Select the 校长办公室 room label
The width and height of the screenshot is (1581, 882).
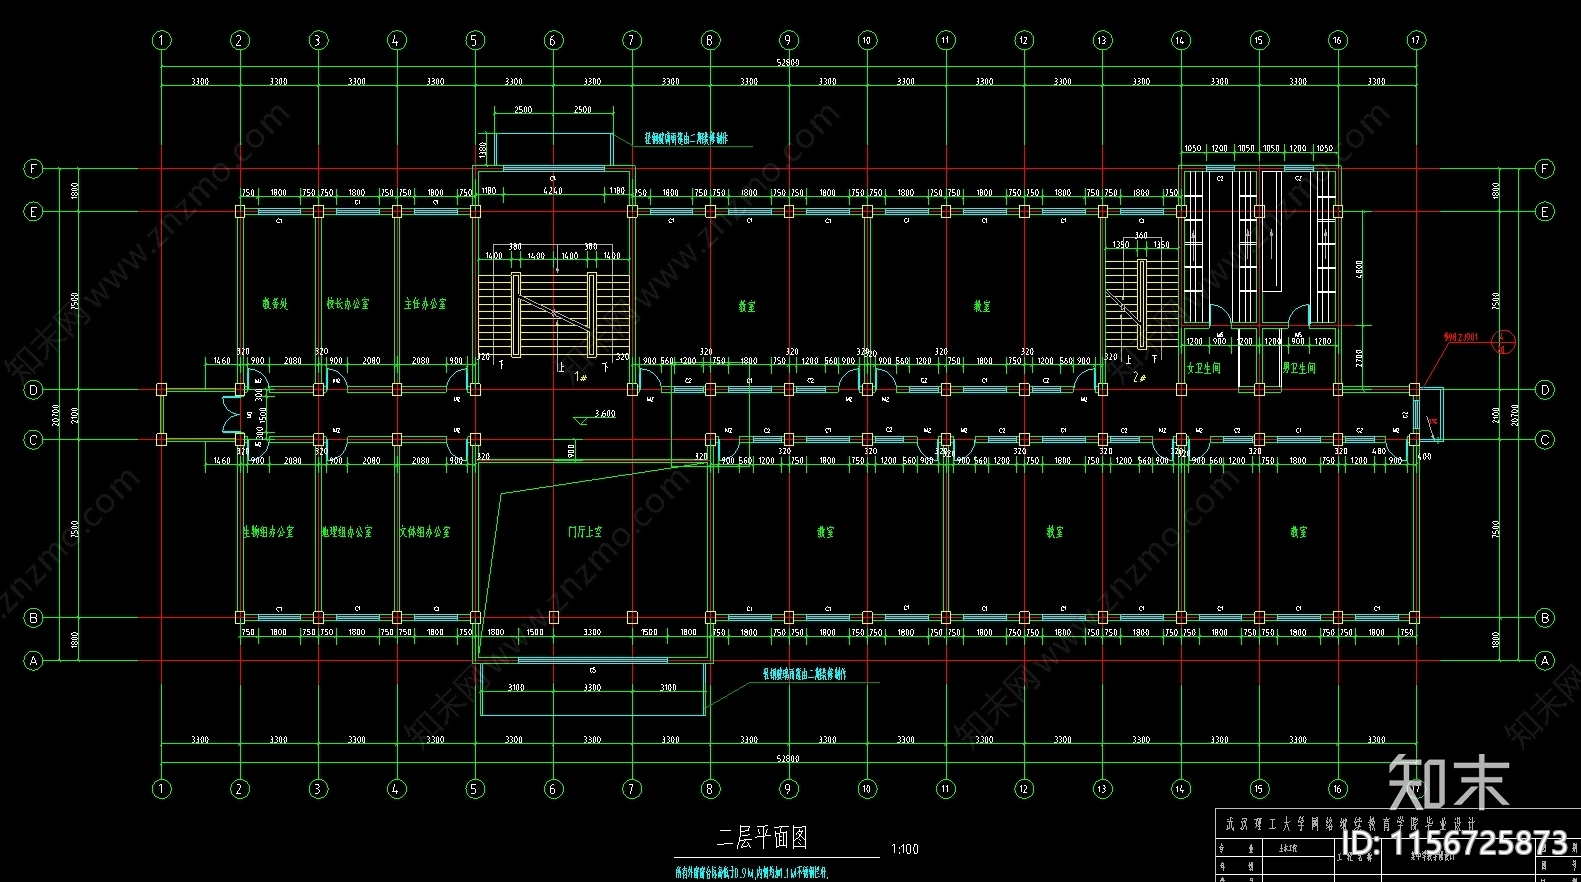pos(347,304)
